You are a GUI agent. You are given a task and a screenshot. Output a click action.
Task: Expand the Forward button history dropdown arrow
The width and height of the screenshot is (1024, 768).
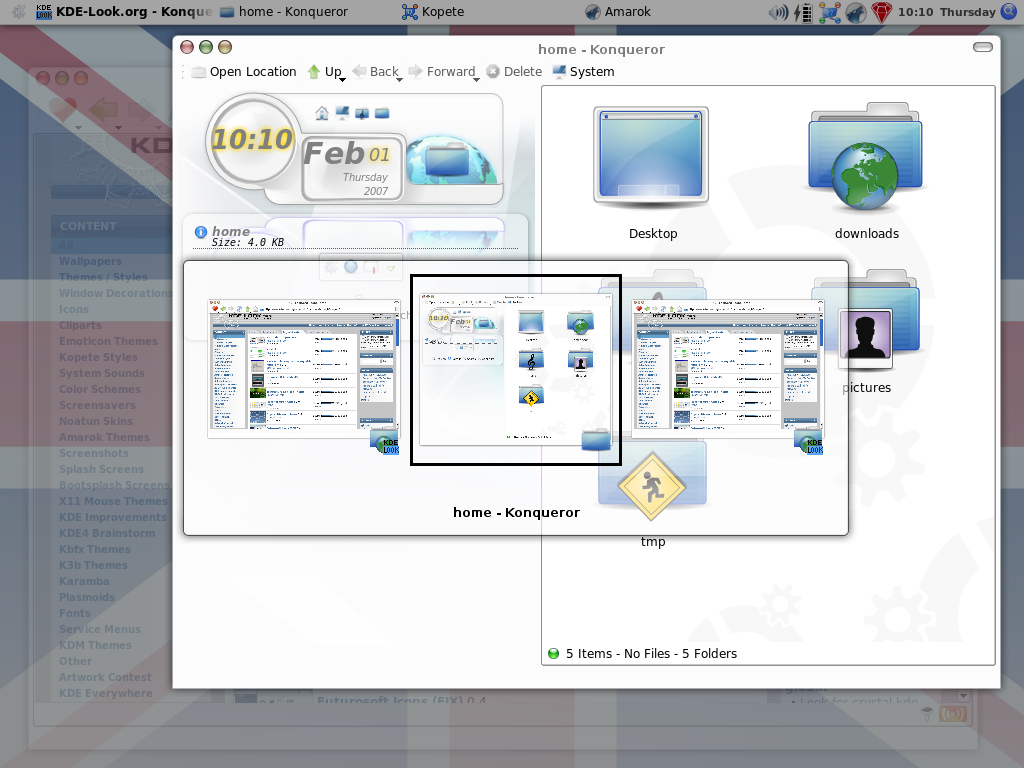(476, 80)
